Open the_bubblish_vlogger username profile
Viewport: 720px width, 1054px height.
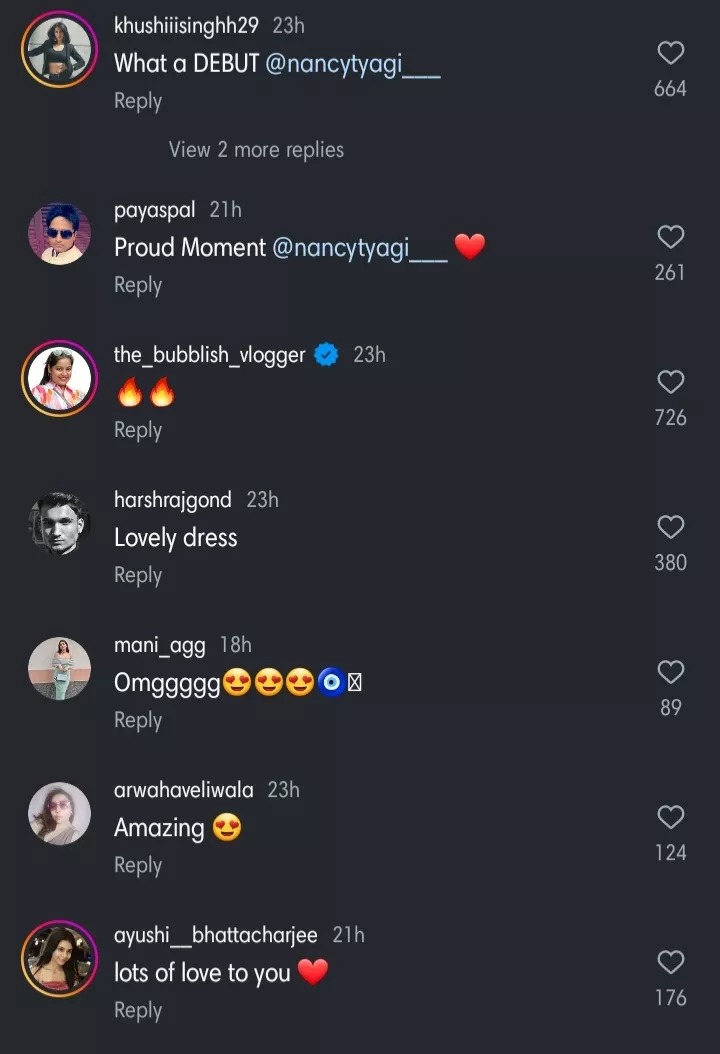(x=210, y=355)
